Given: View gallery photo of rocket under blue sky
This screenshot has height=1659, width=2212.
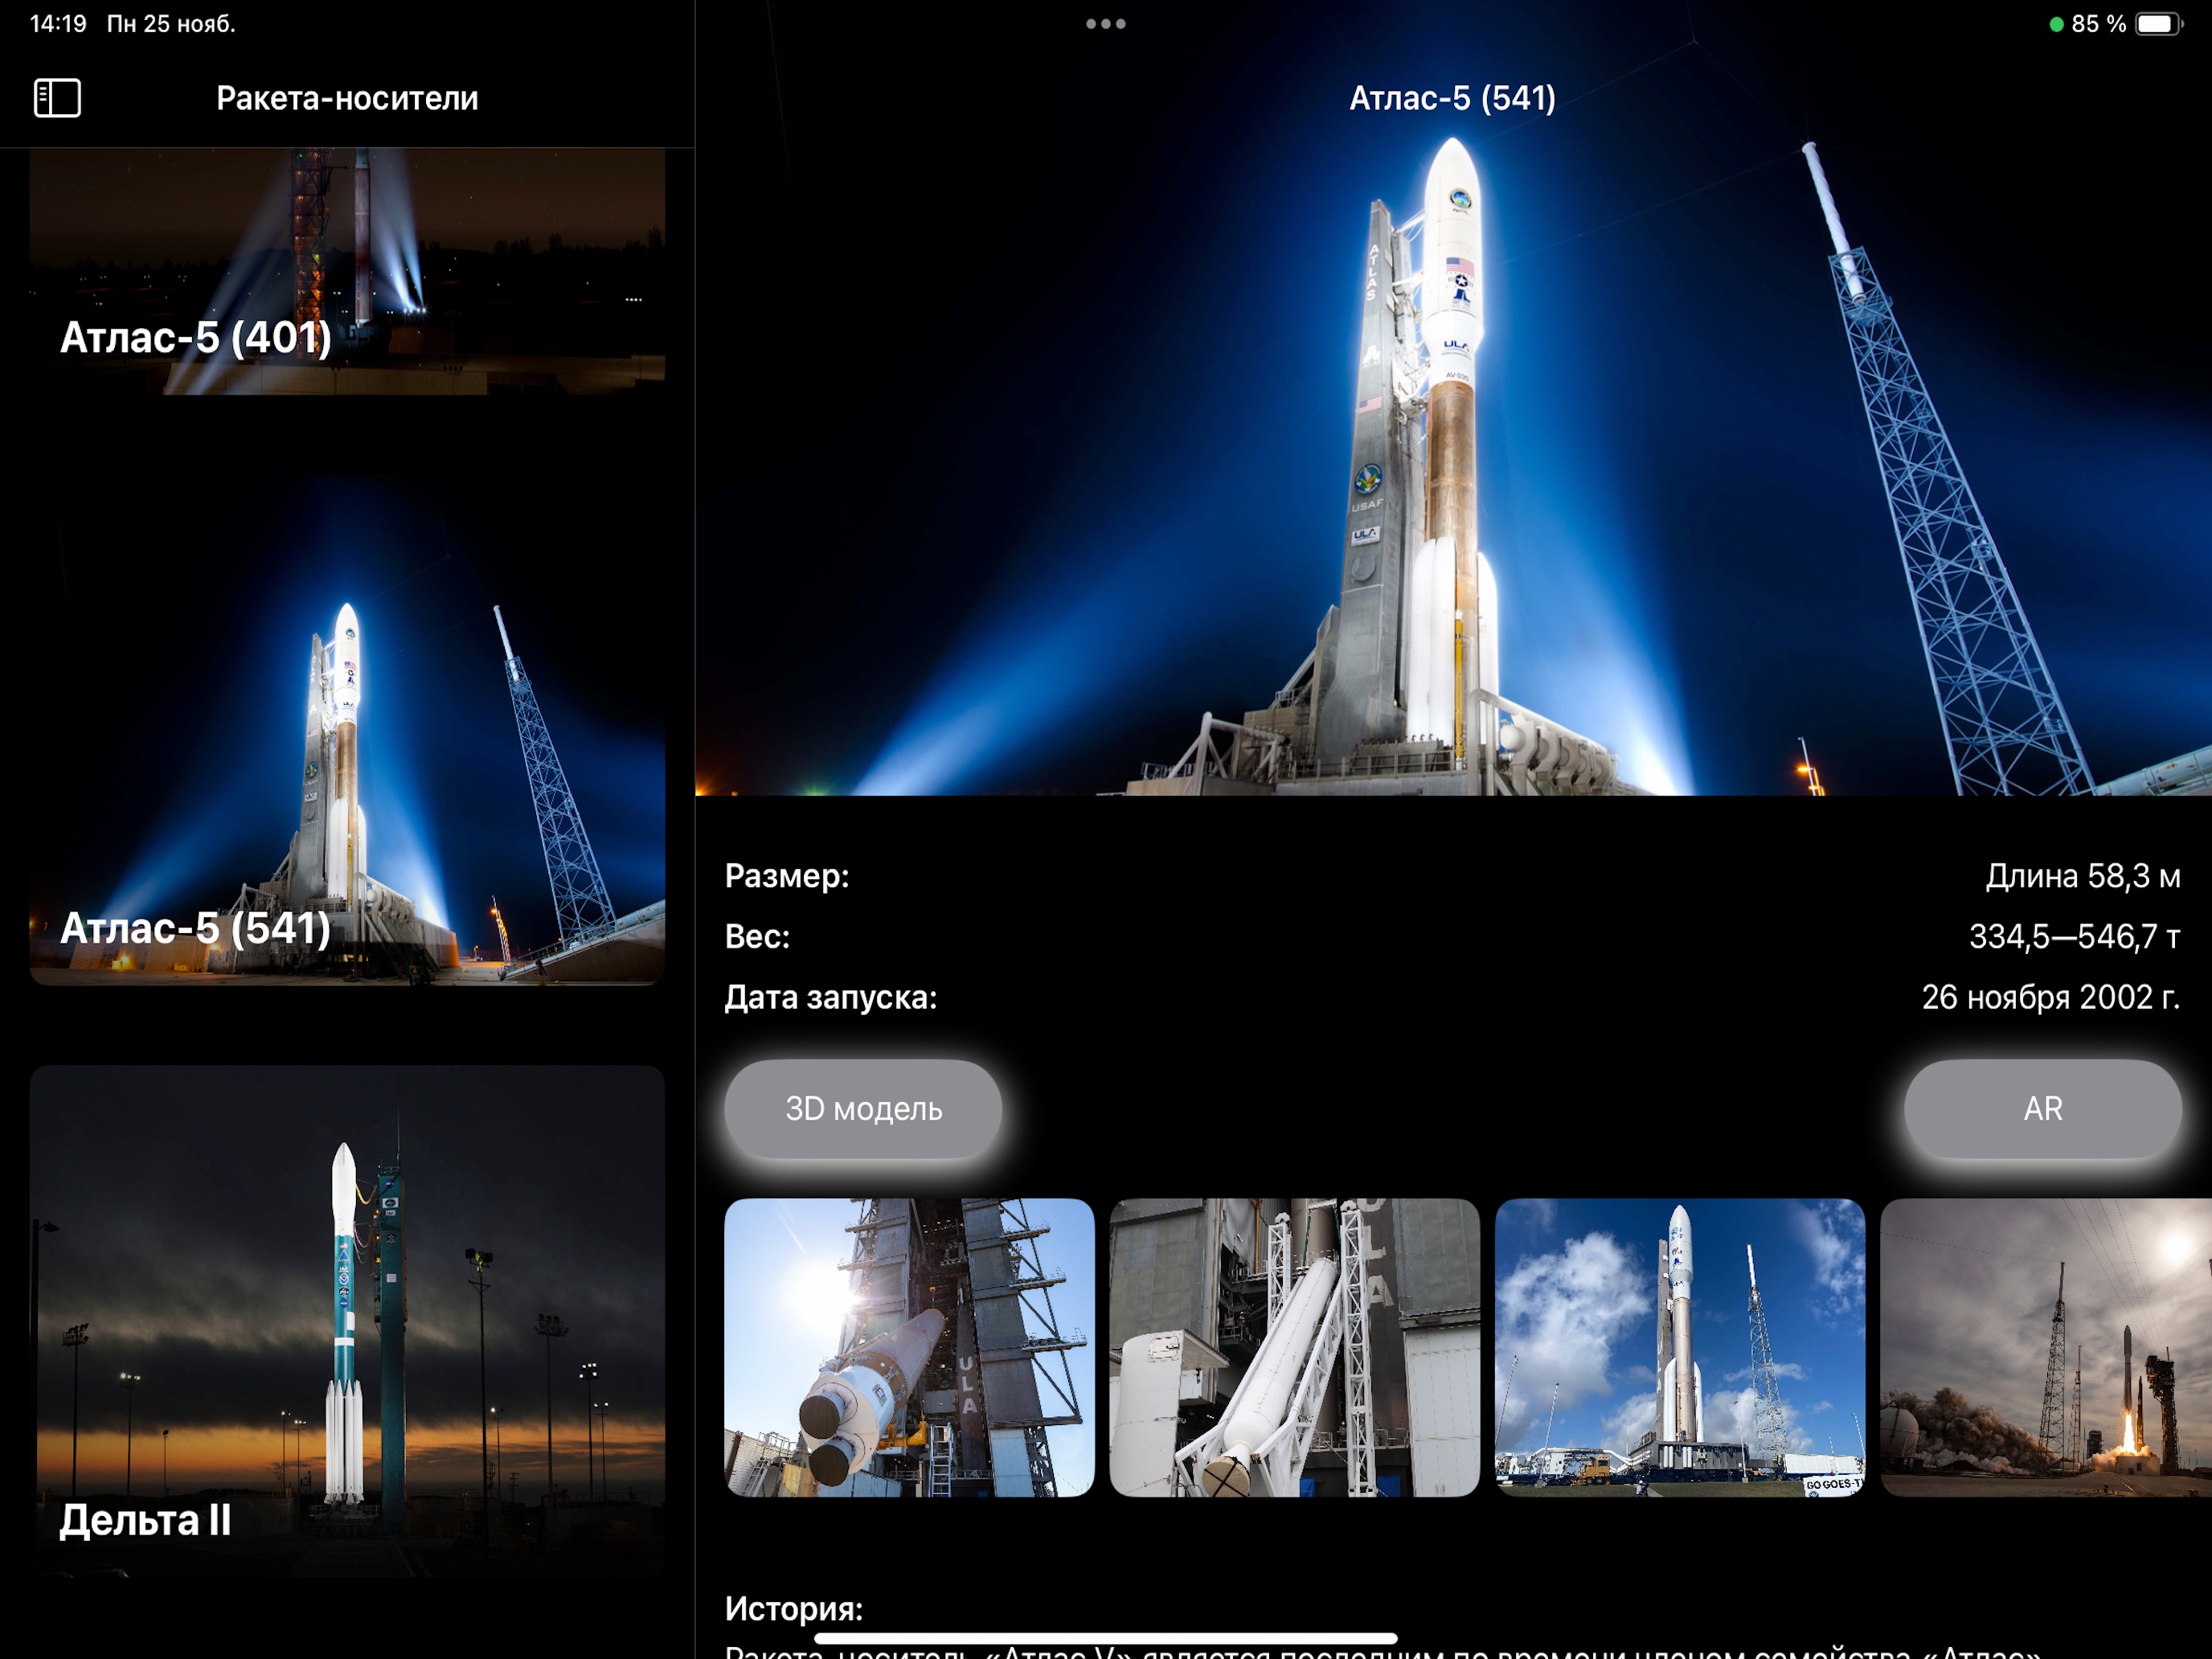Looking at the screenshot, I should point(1680,1347).
